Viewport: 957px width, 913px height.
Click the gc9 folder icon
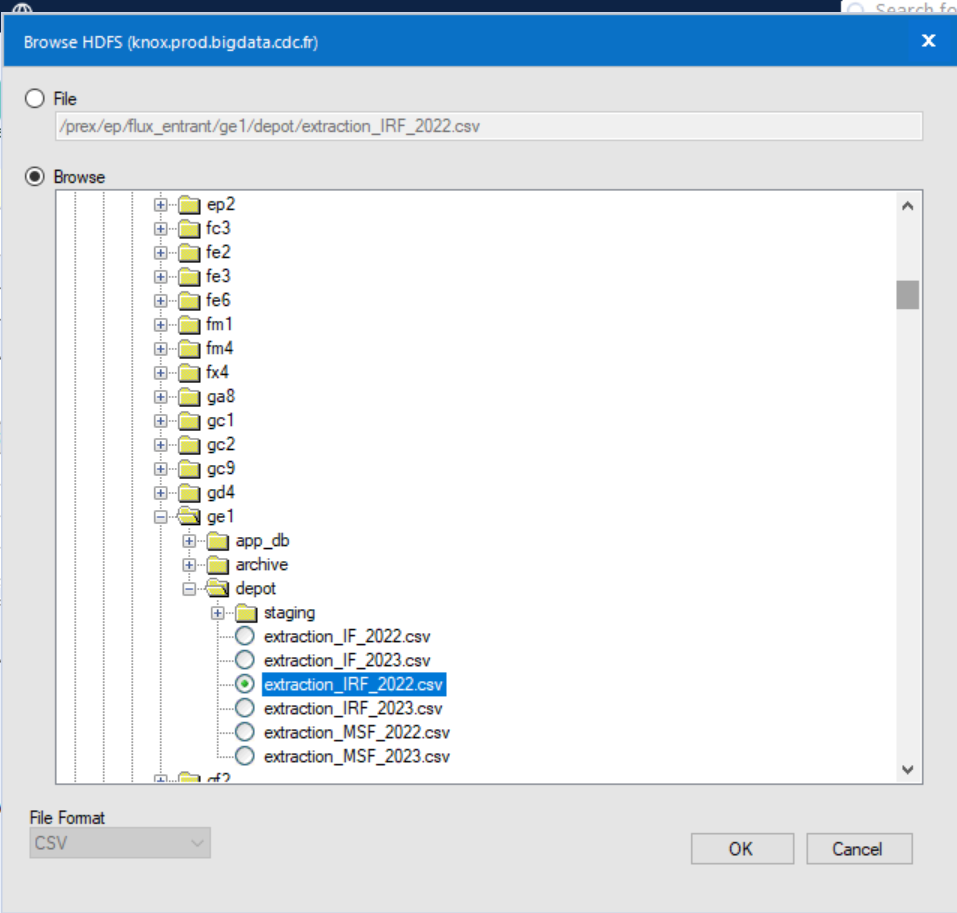point(191,468)
